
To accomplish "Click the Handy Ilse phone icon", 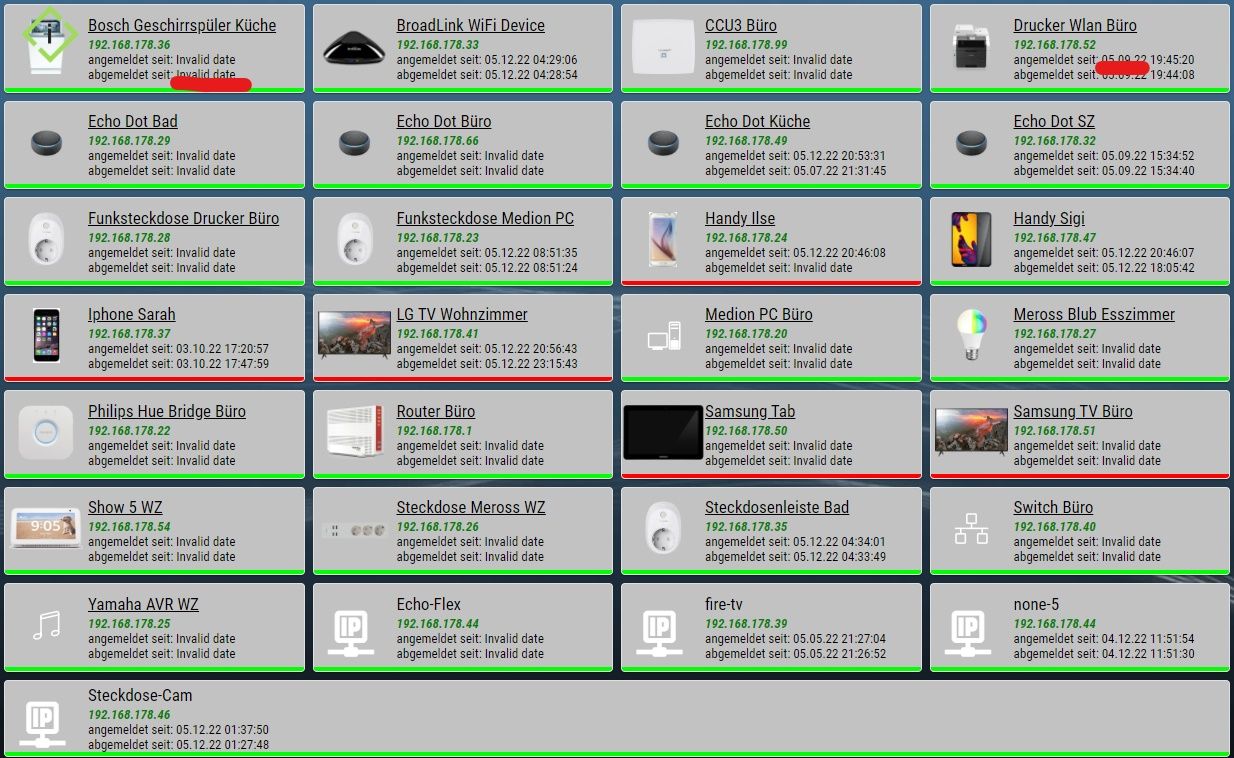I will coord(663,239).
